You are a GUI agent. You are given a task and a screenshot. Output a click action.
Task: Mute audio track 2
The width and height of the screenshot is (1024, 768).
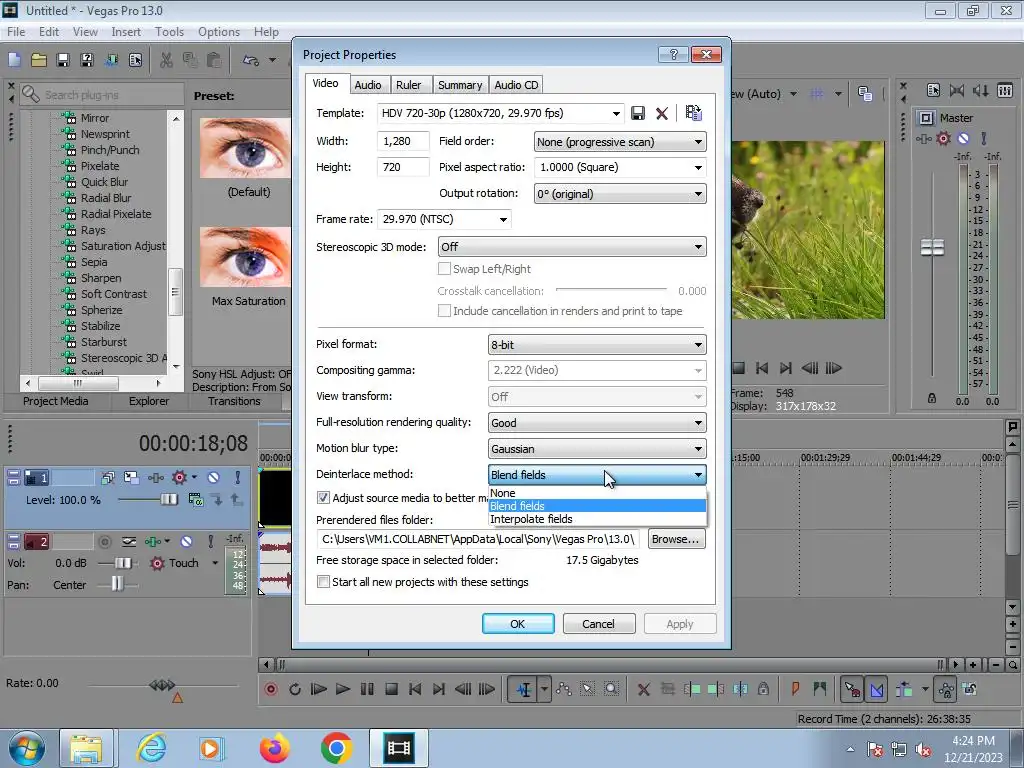point(186,541)
